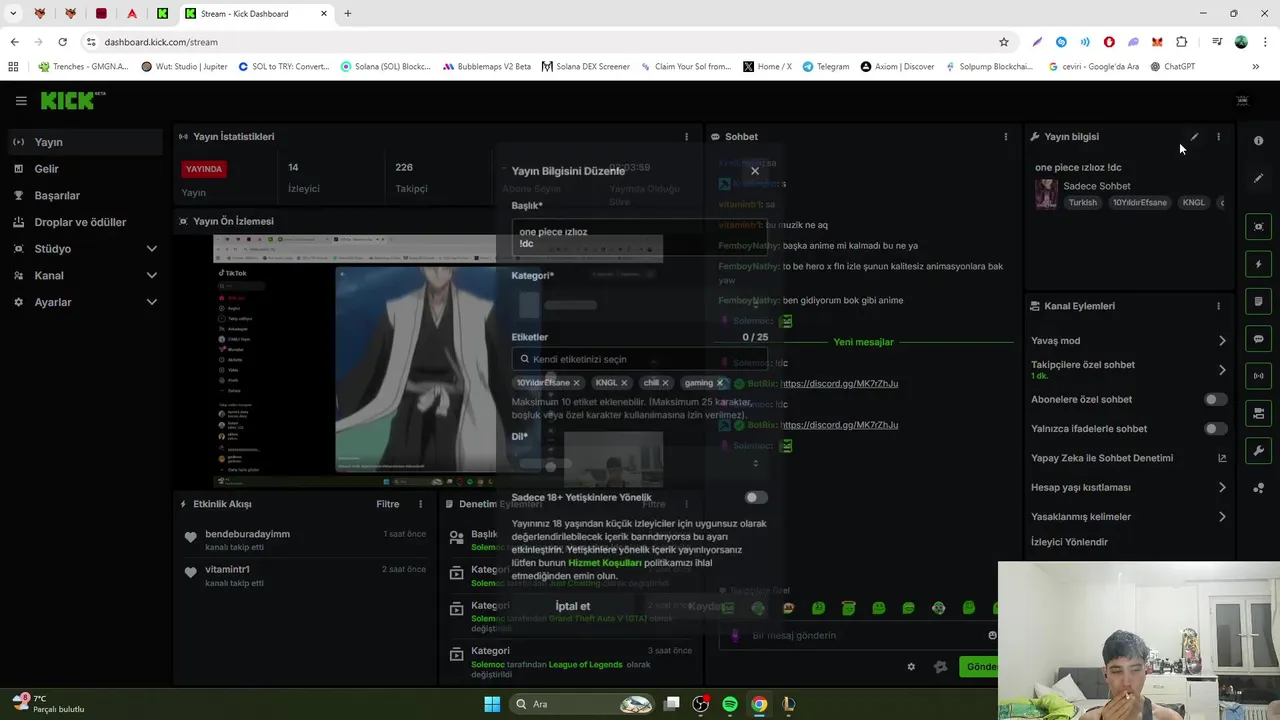The height and width of the screenshot is (720, 1280).
Task: Open Telegram bookmark
Action: [825, 67]
